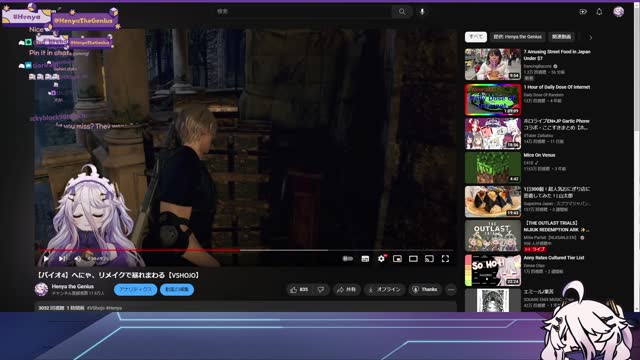Toggle subtitles captions icon in player
This screenshot has width=640, height=360.
(x=365, y=259)
